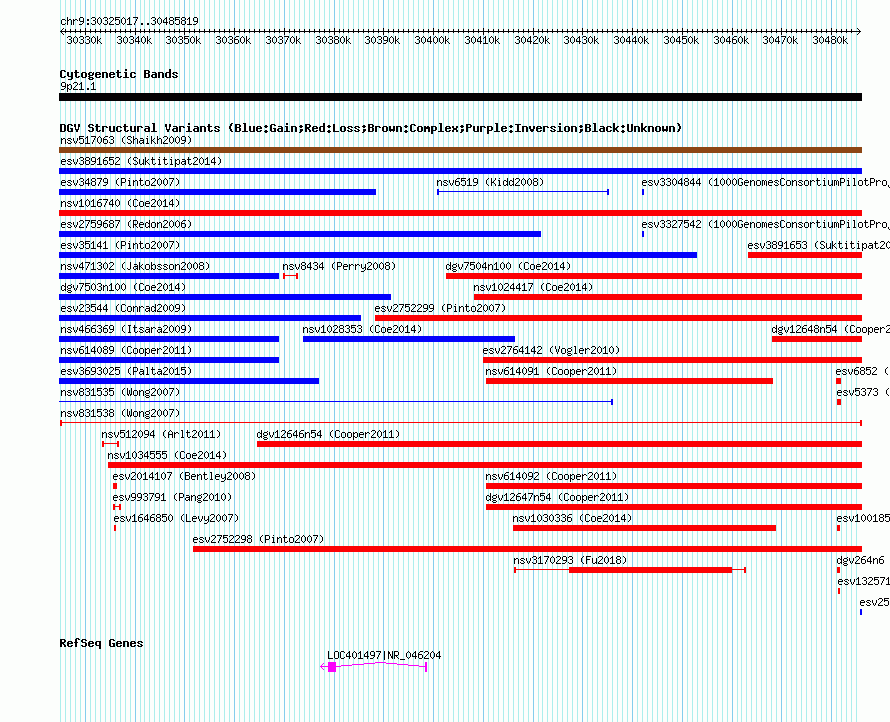
Task: Click the chr9:30325017..30485819 coordinate label
Action: click(129, 21)
